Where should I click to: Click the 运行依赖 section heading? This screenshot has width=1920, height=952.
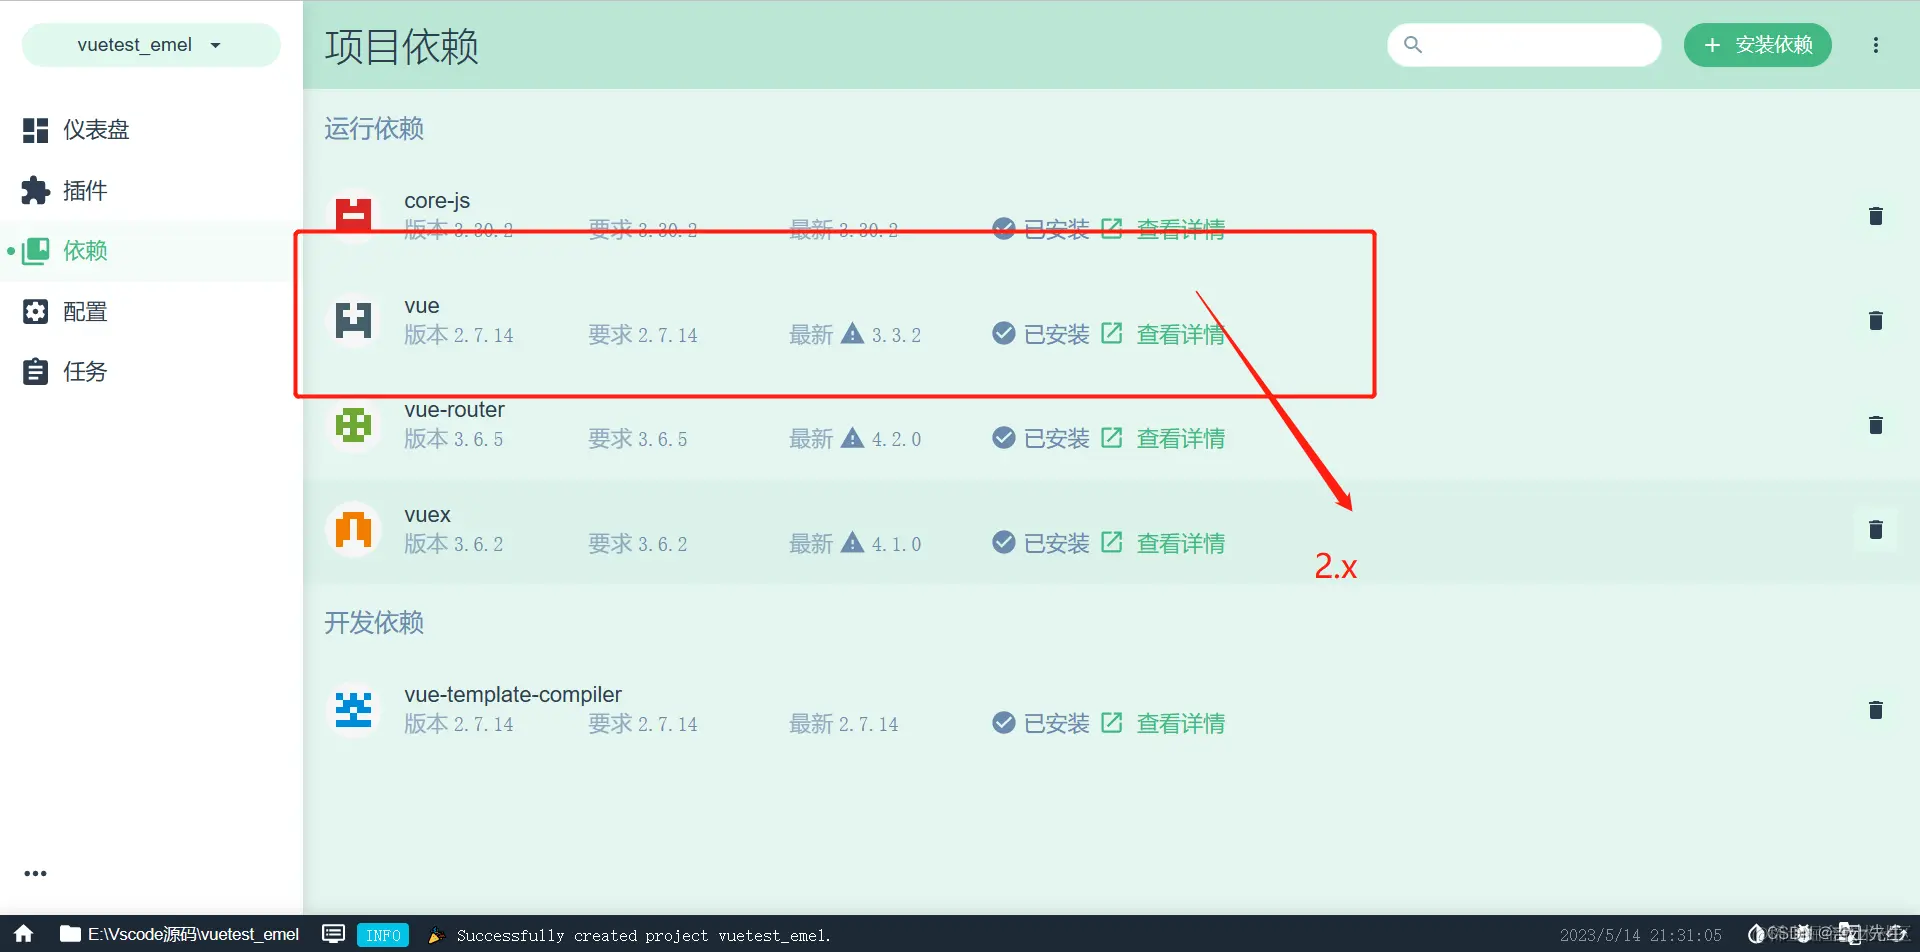374,129
